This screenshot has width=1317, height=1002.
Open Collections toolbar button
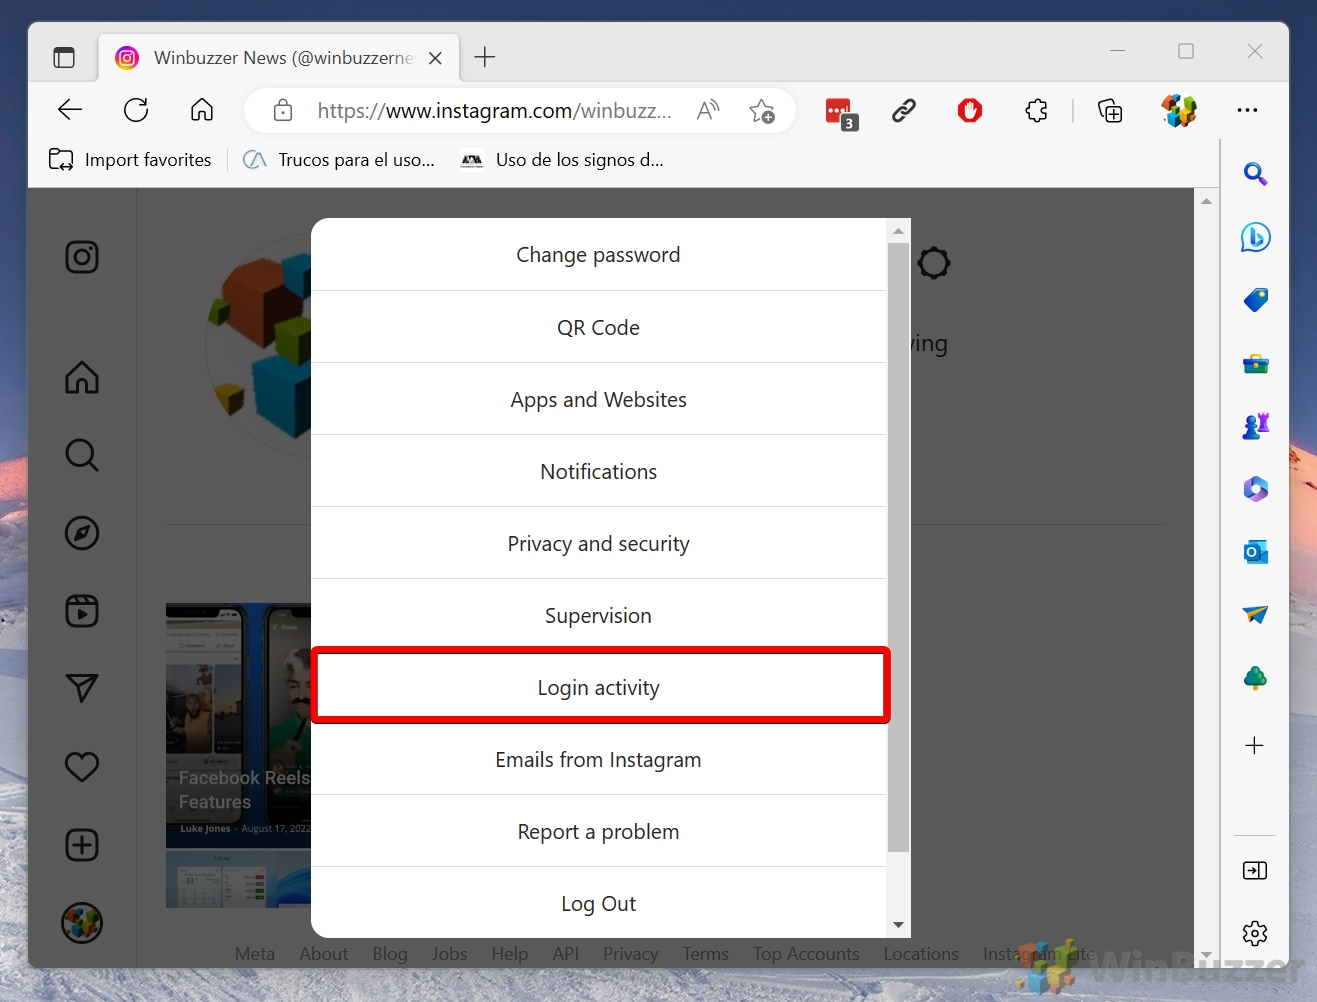tap(1110, 110)
